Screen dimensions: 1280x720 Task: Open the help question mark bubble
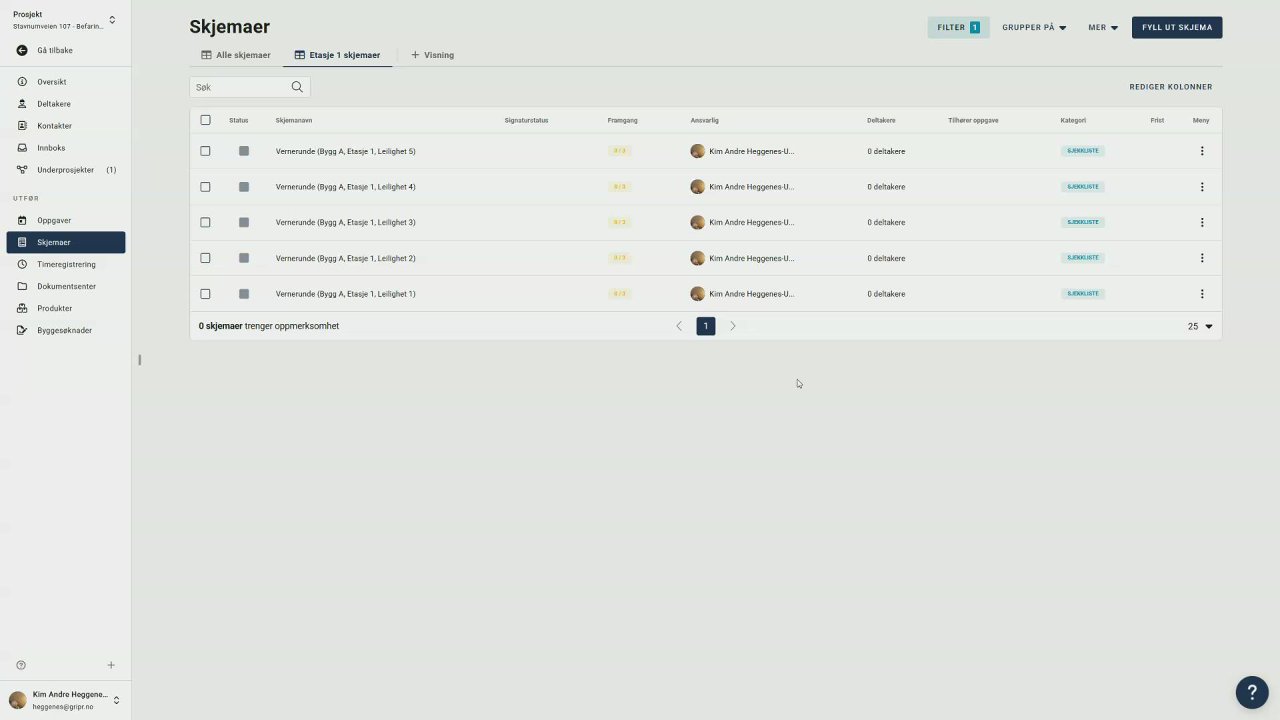pyautogui.click(x=1252, y=692)
